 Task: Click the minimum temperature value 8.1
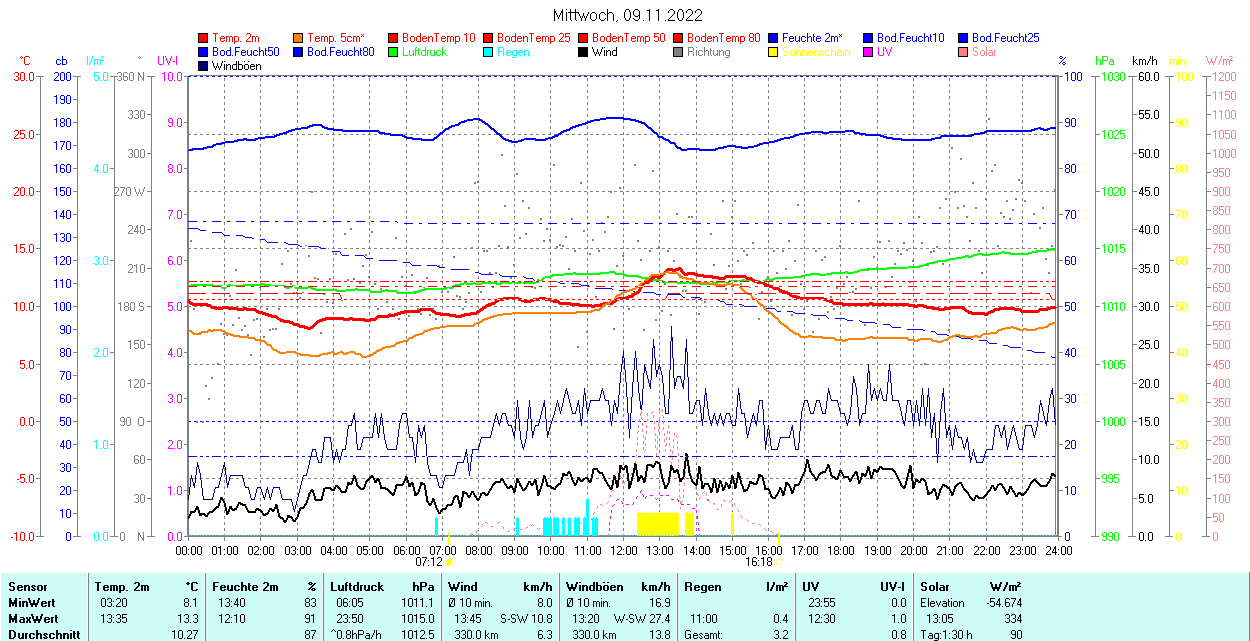pos(192,603)
